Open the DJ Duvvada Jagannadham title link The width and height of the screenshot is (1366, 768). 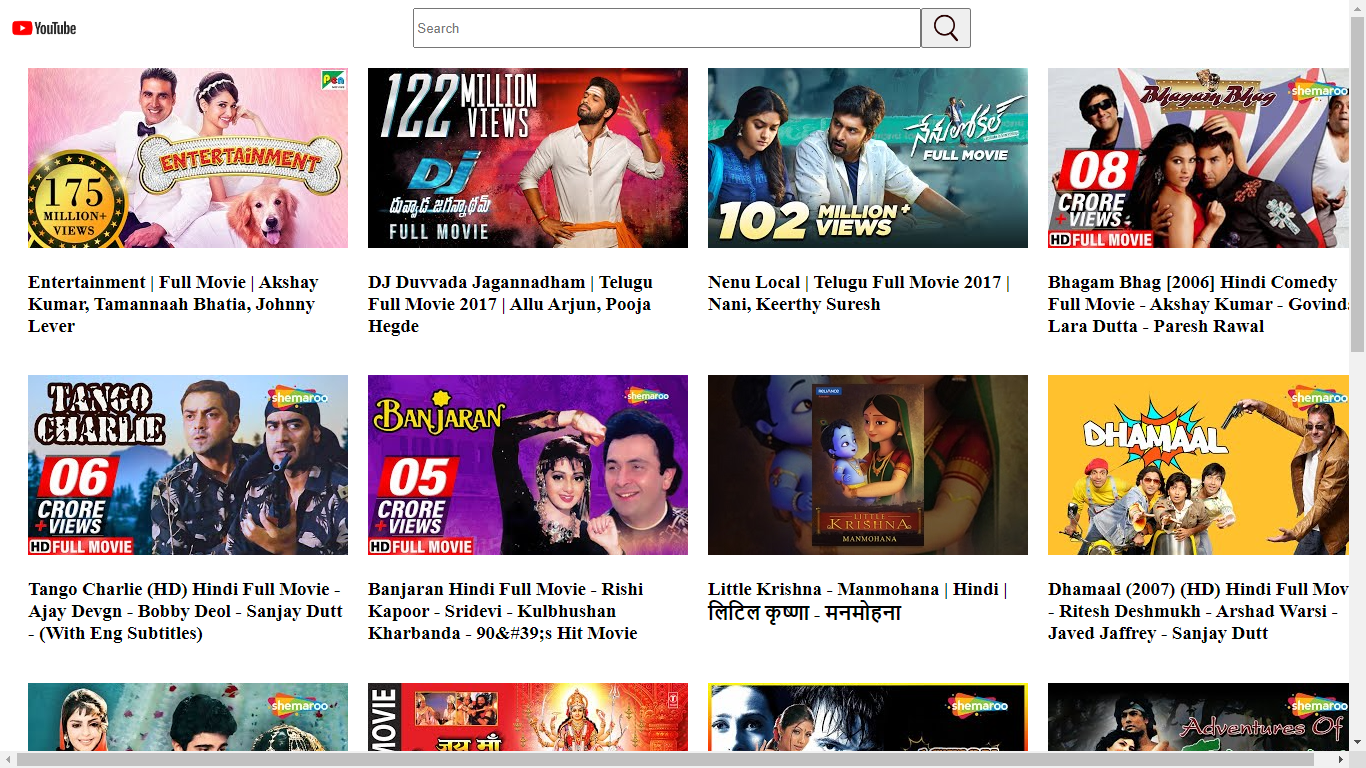[510, 304]
